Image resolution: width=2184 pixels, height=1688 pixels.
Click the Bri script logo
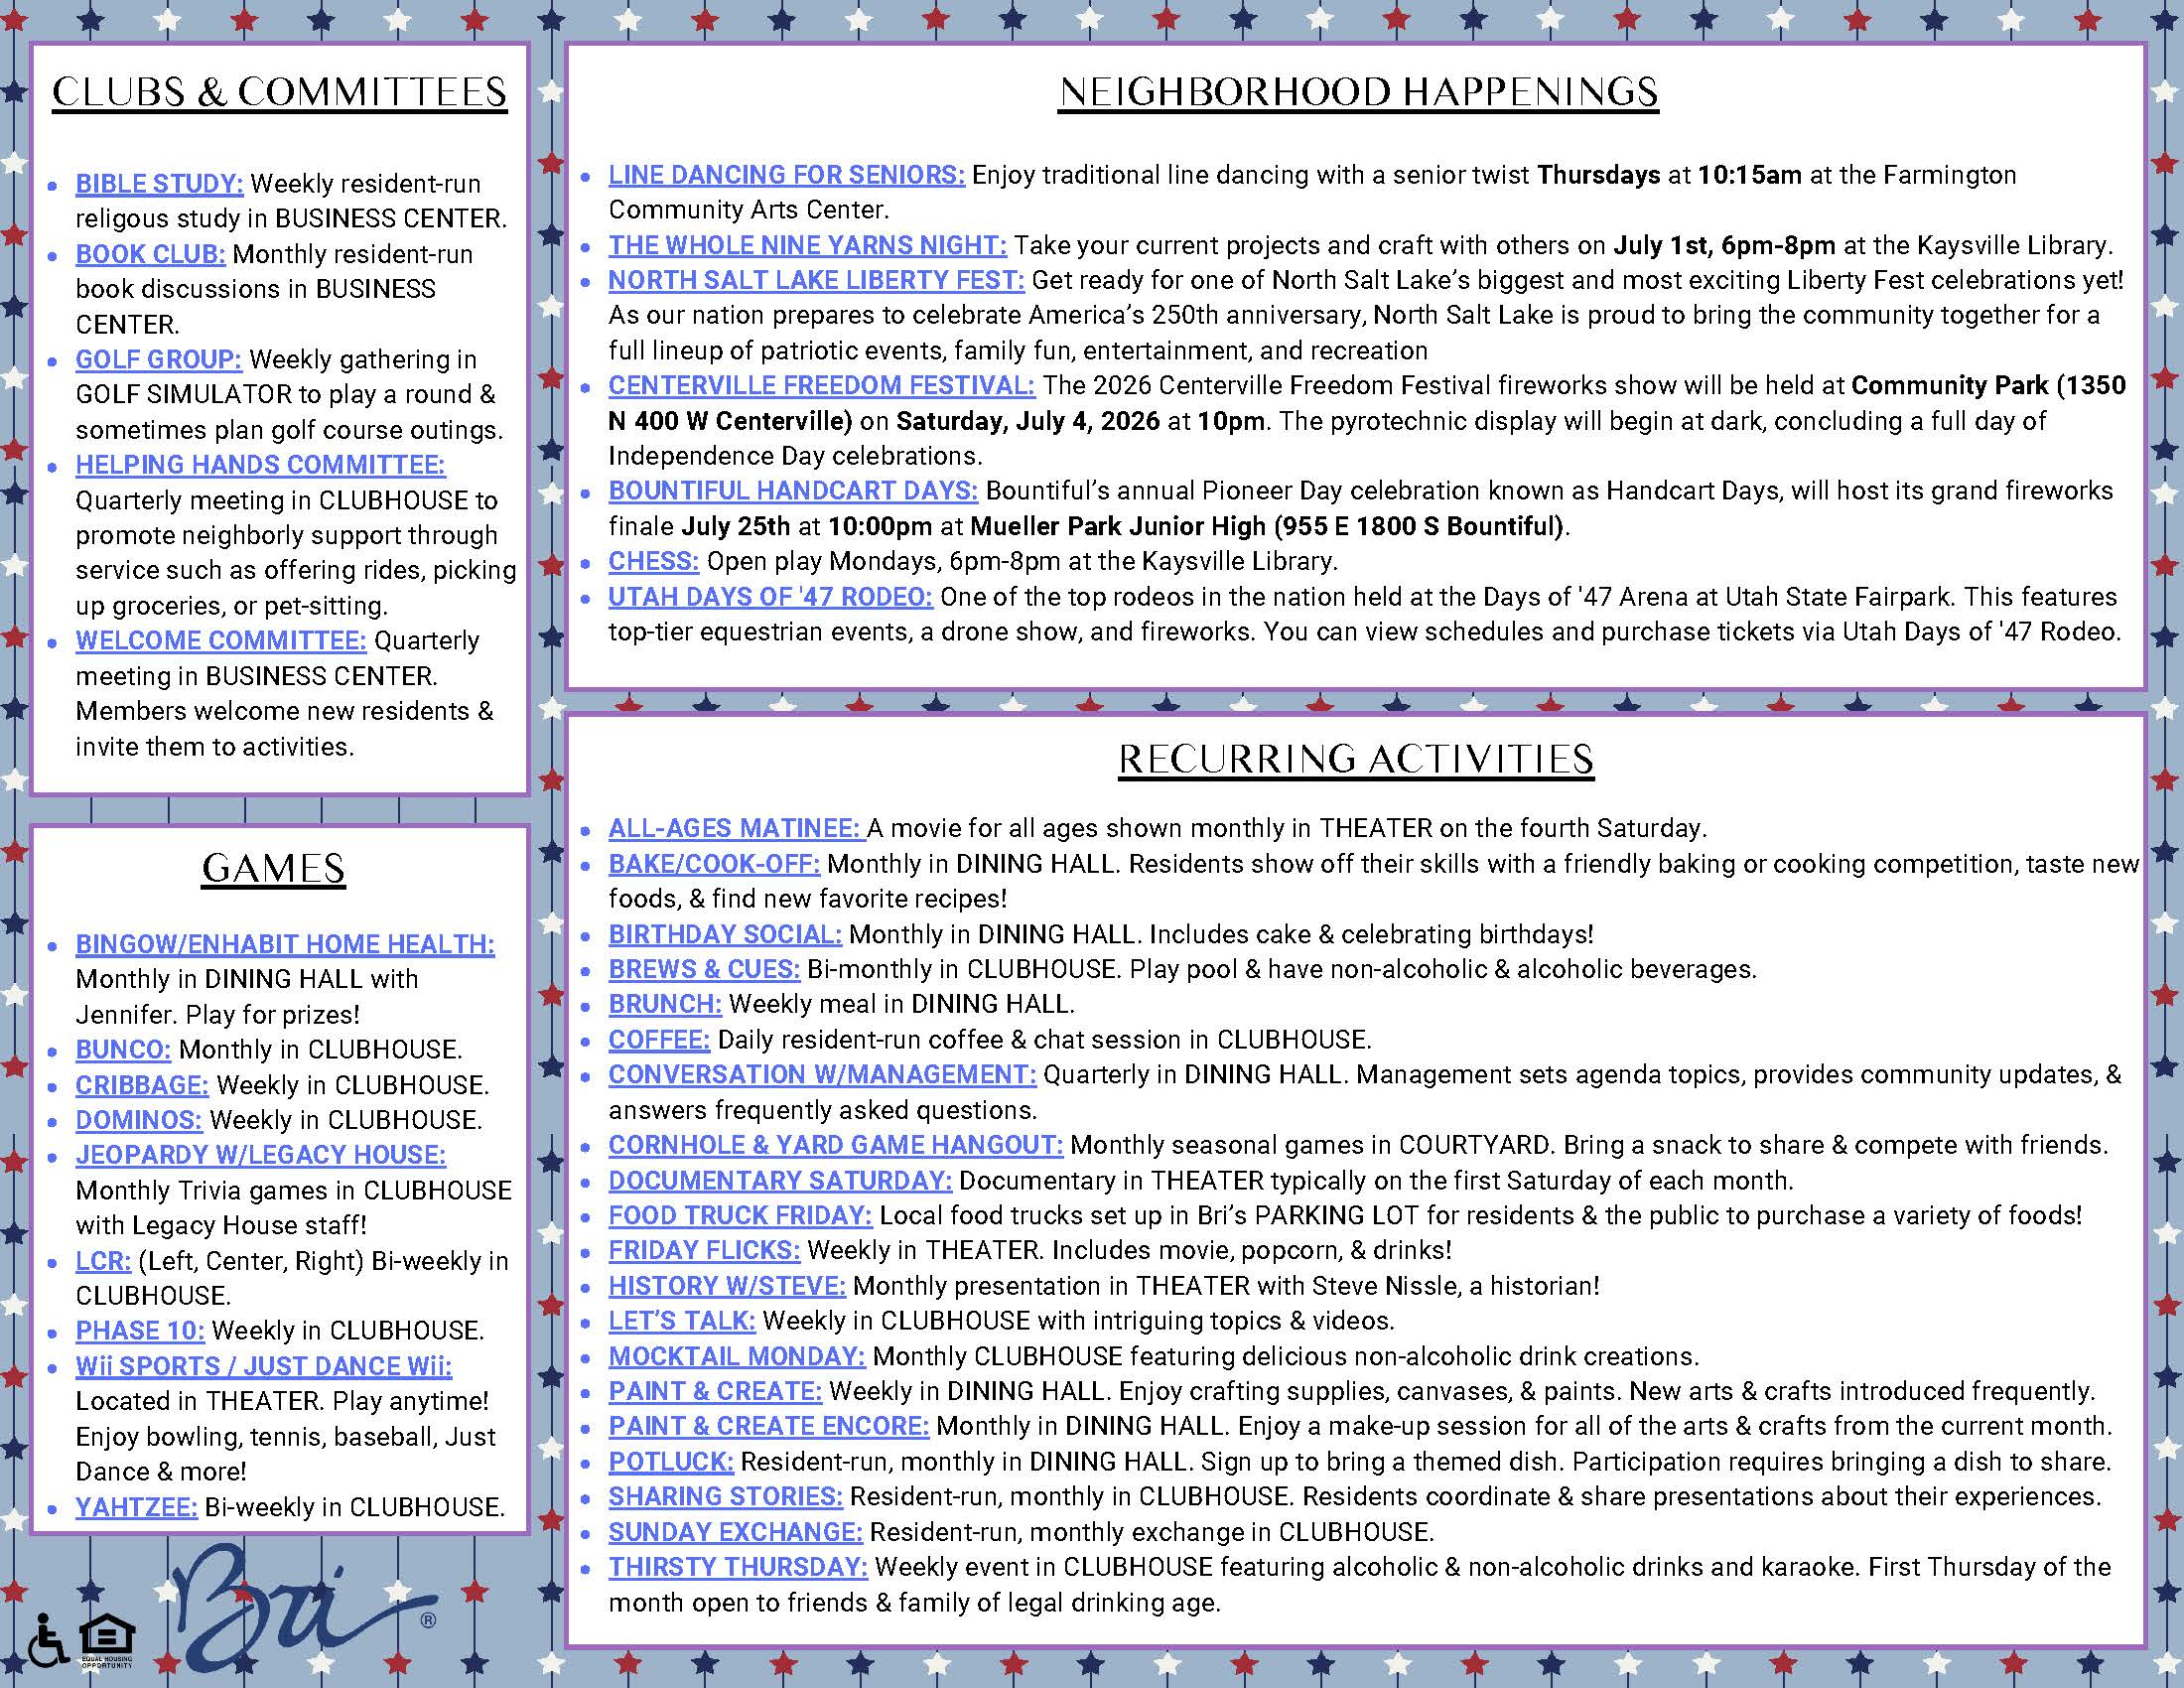pyautogui.click(x=303, y=1610)
